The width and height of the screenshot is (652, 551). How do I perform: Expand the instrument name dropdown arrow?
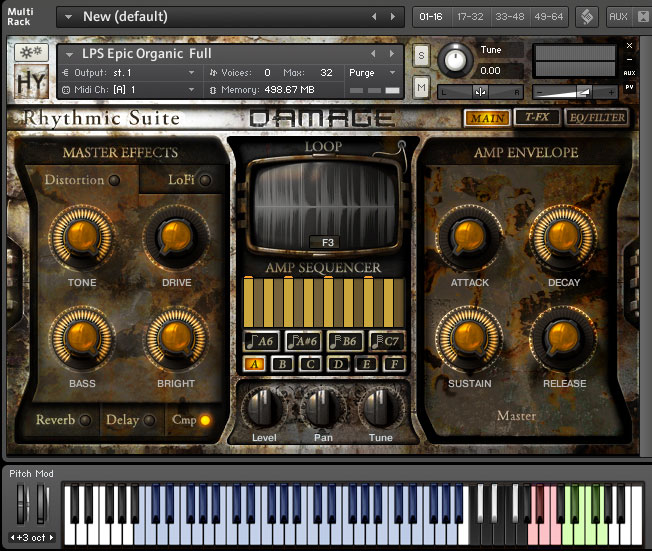pos(69,54)
